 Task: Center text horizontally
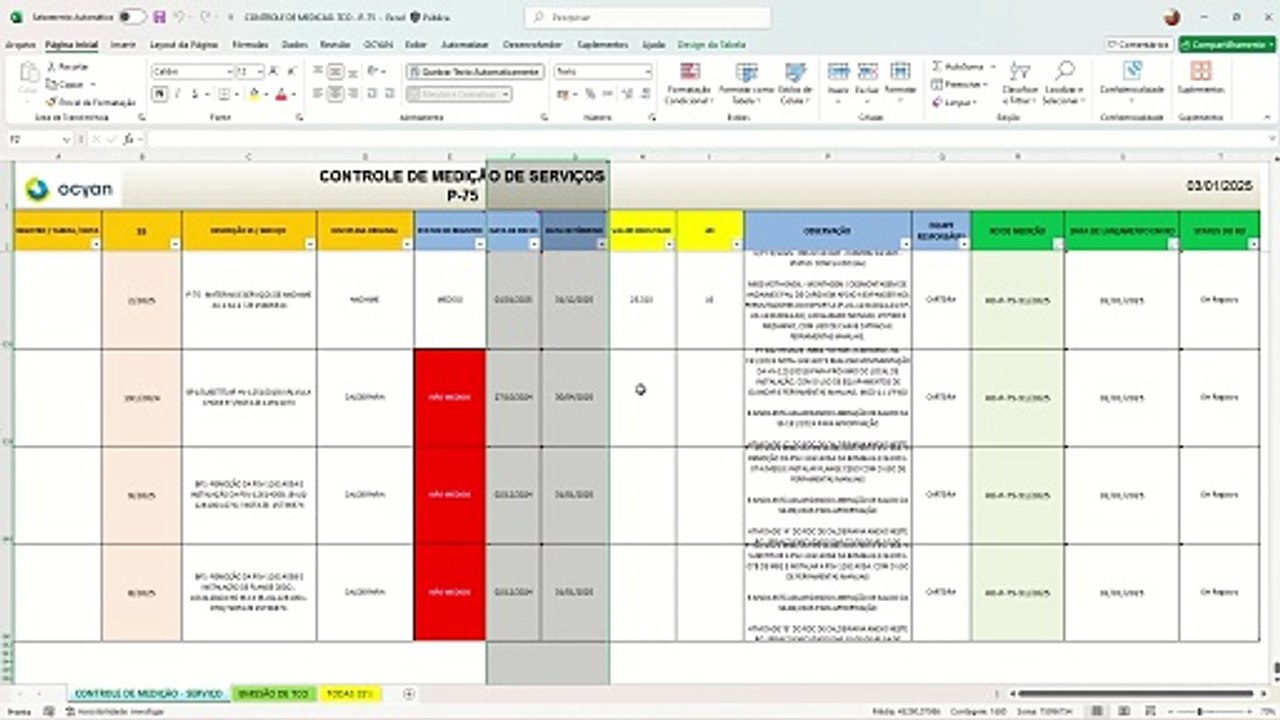336,94
